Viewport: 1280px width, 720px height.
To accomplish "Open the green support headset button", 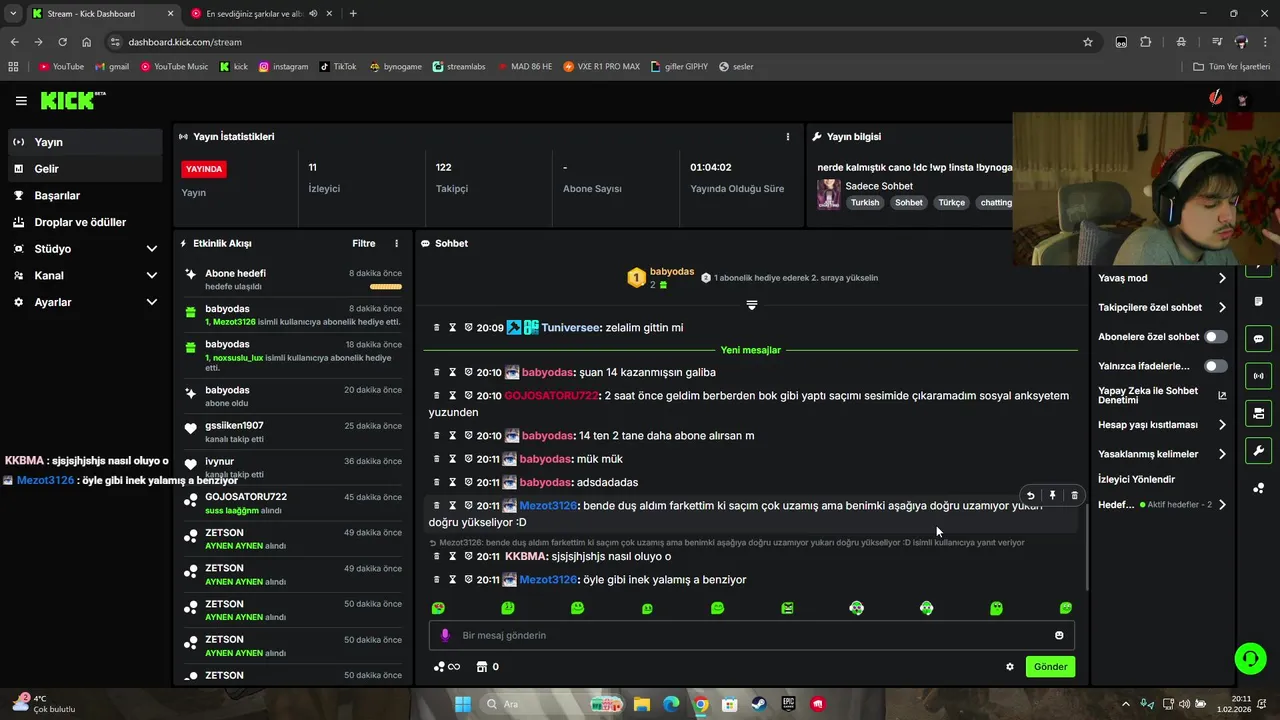I will tap(1250, 658).
